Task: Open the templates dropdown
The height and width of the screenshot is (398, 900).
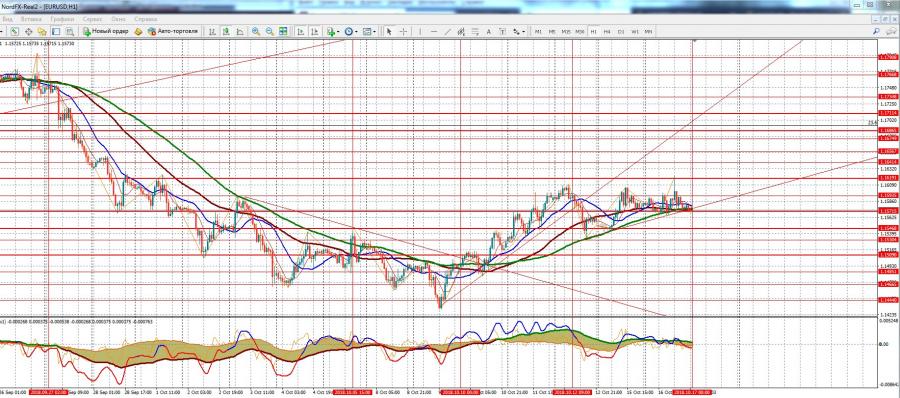Action: (369, 32)
